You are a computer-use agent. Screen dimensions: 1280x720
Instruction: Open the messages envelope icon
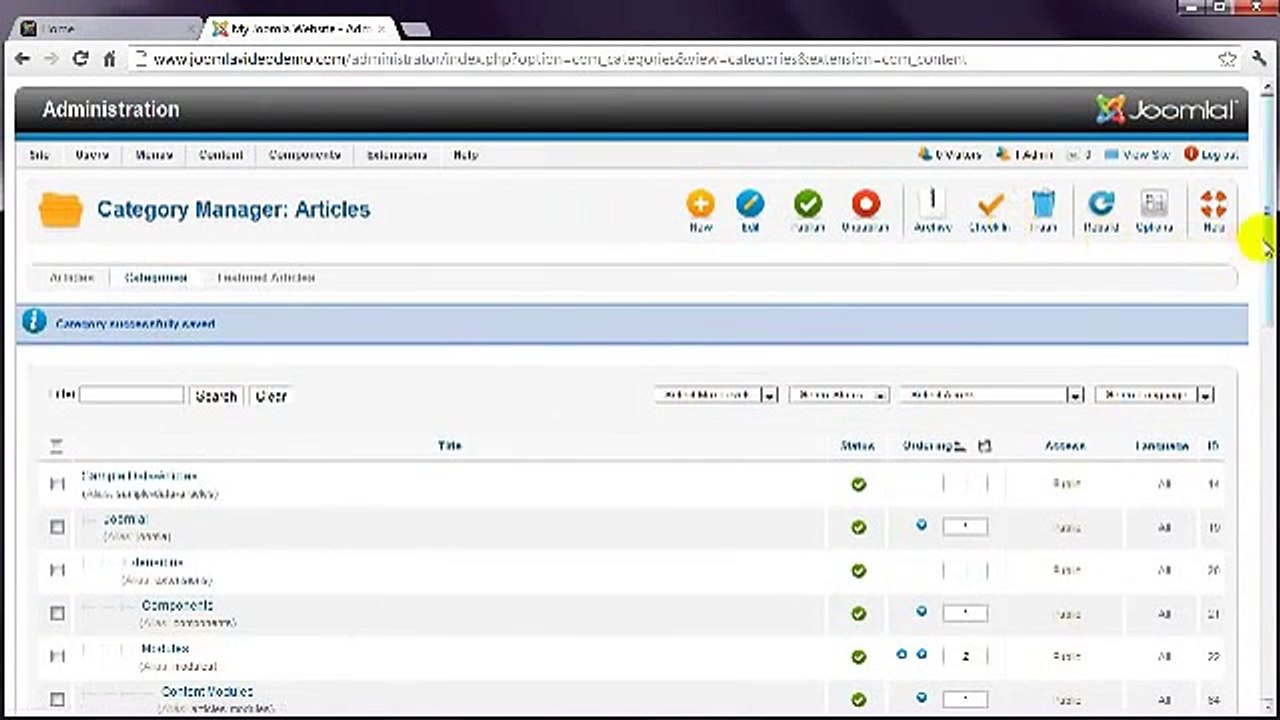(1073, 155)
